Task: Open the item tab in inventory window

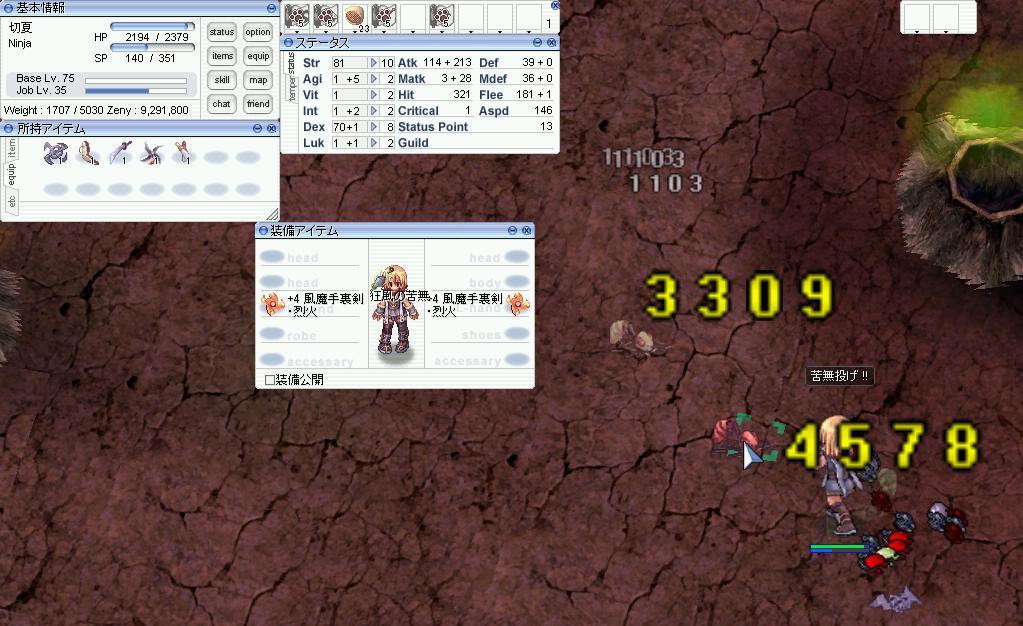Action: point(12,148)
